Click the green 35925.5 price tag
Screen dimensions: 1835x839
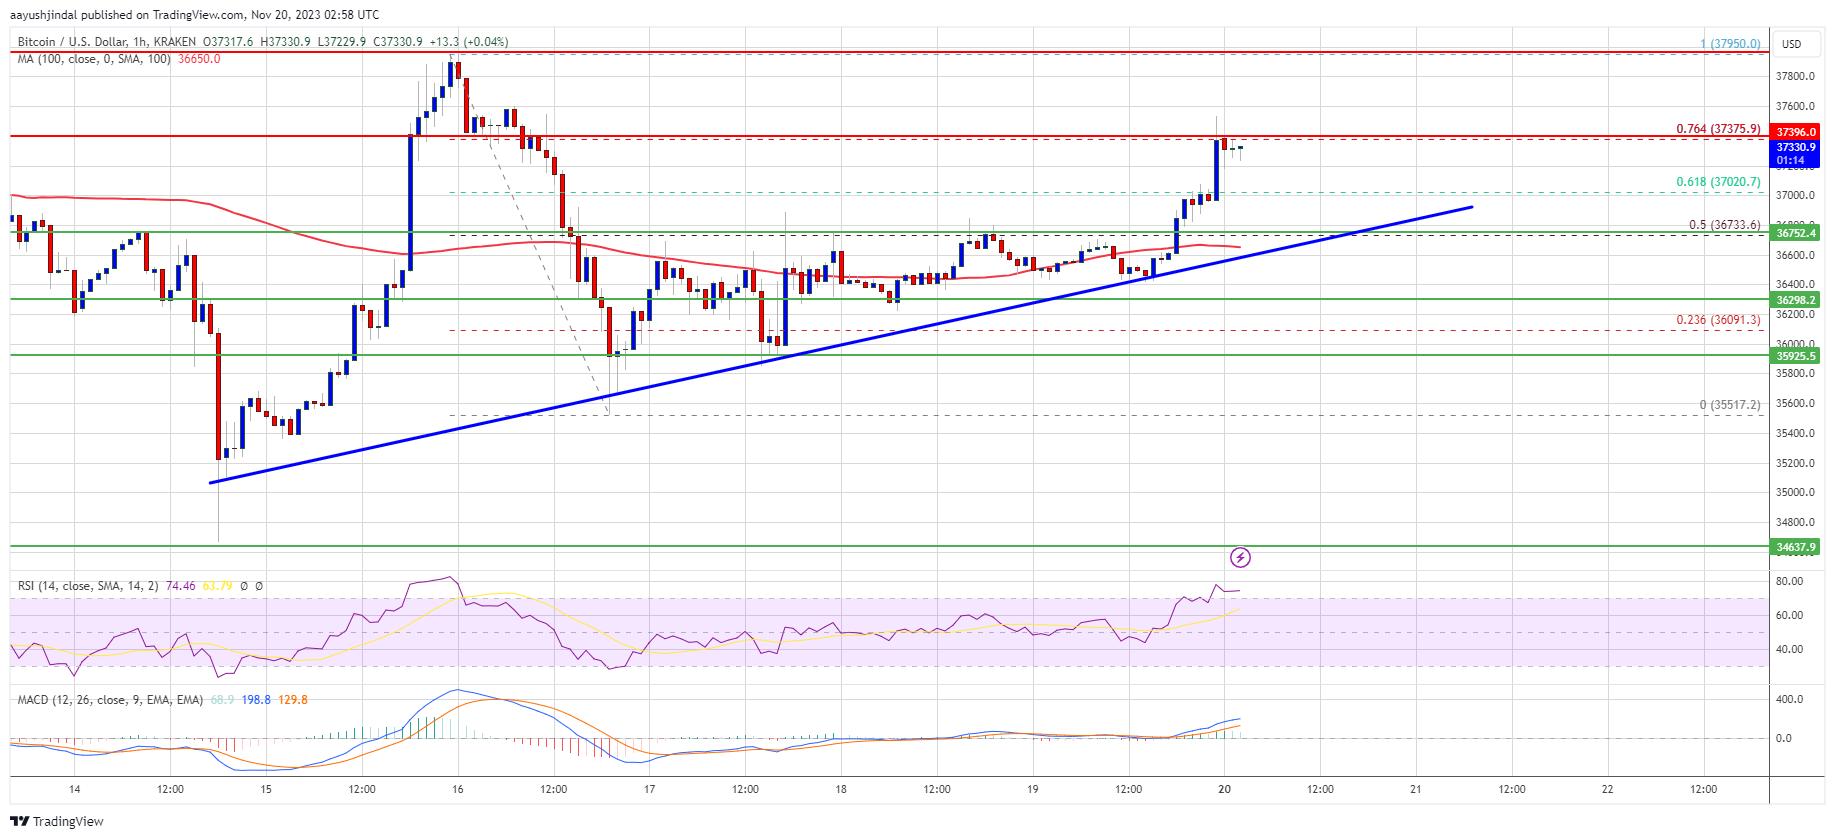(1795, 356)
